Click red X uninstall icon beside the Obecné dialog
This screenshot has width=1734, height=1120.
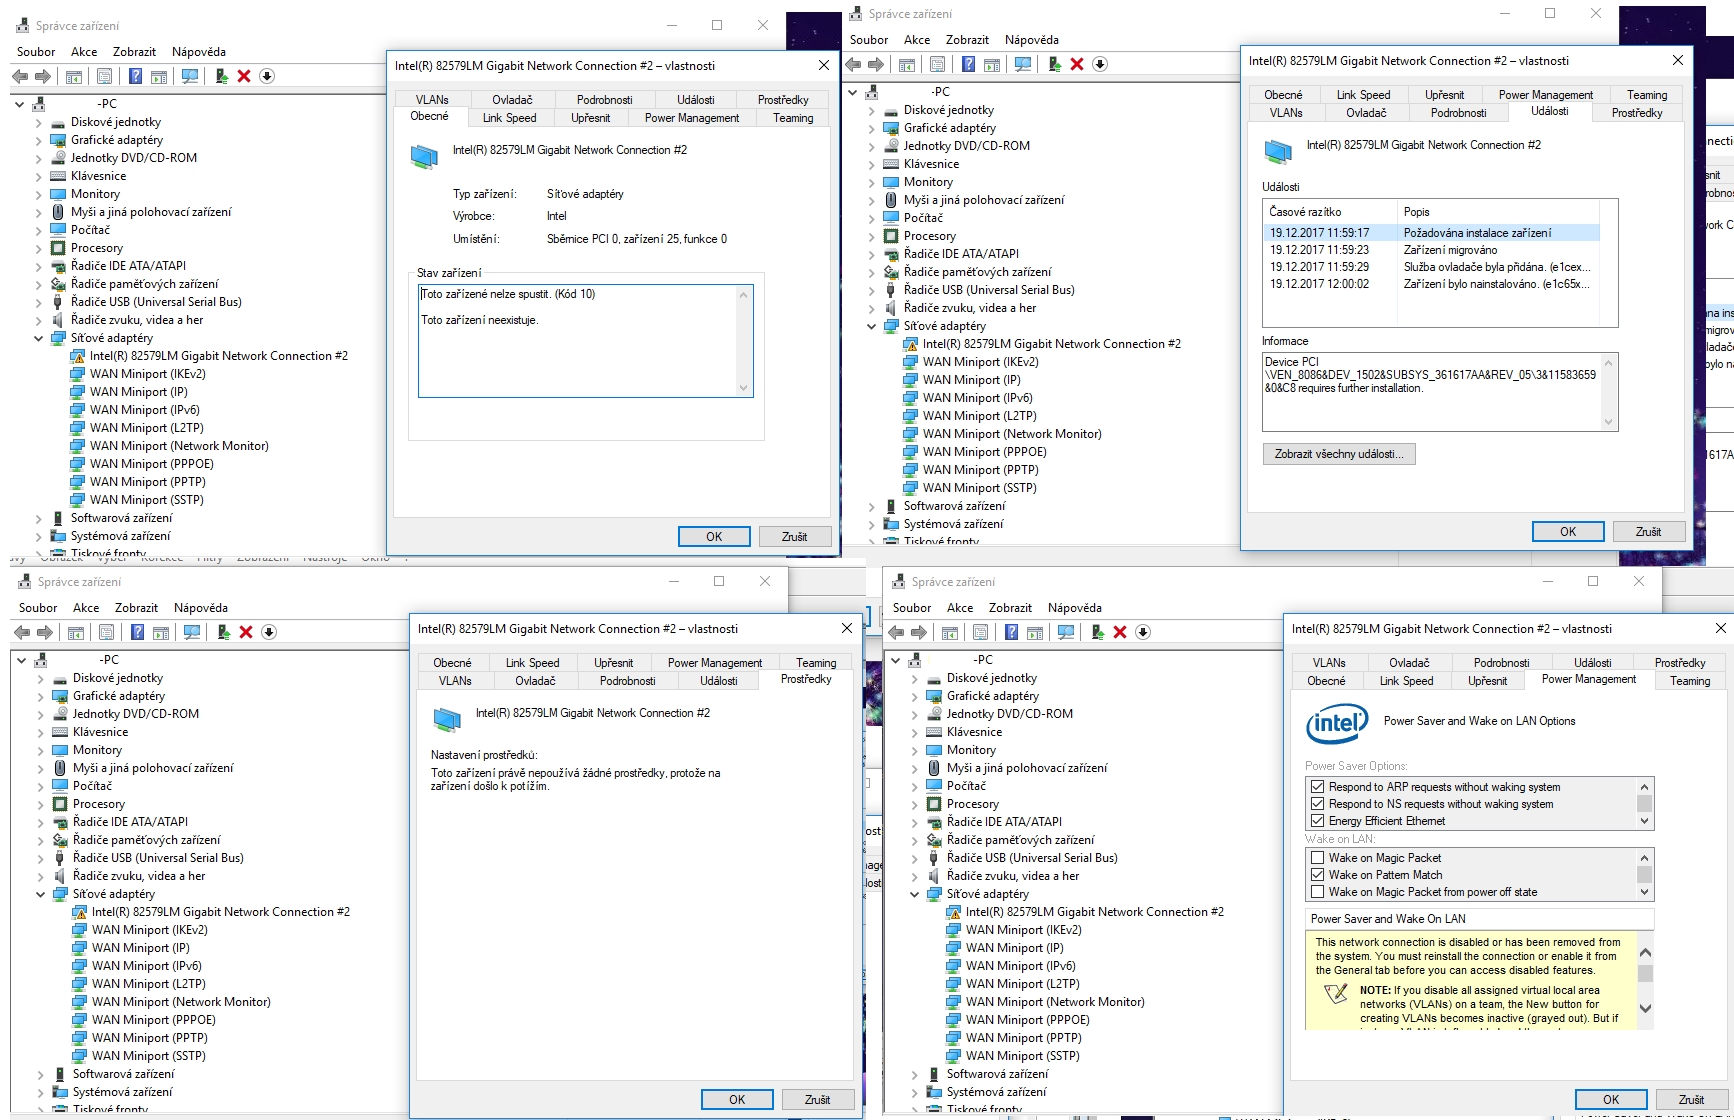(244, 76)
